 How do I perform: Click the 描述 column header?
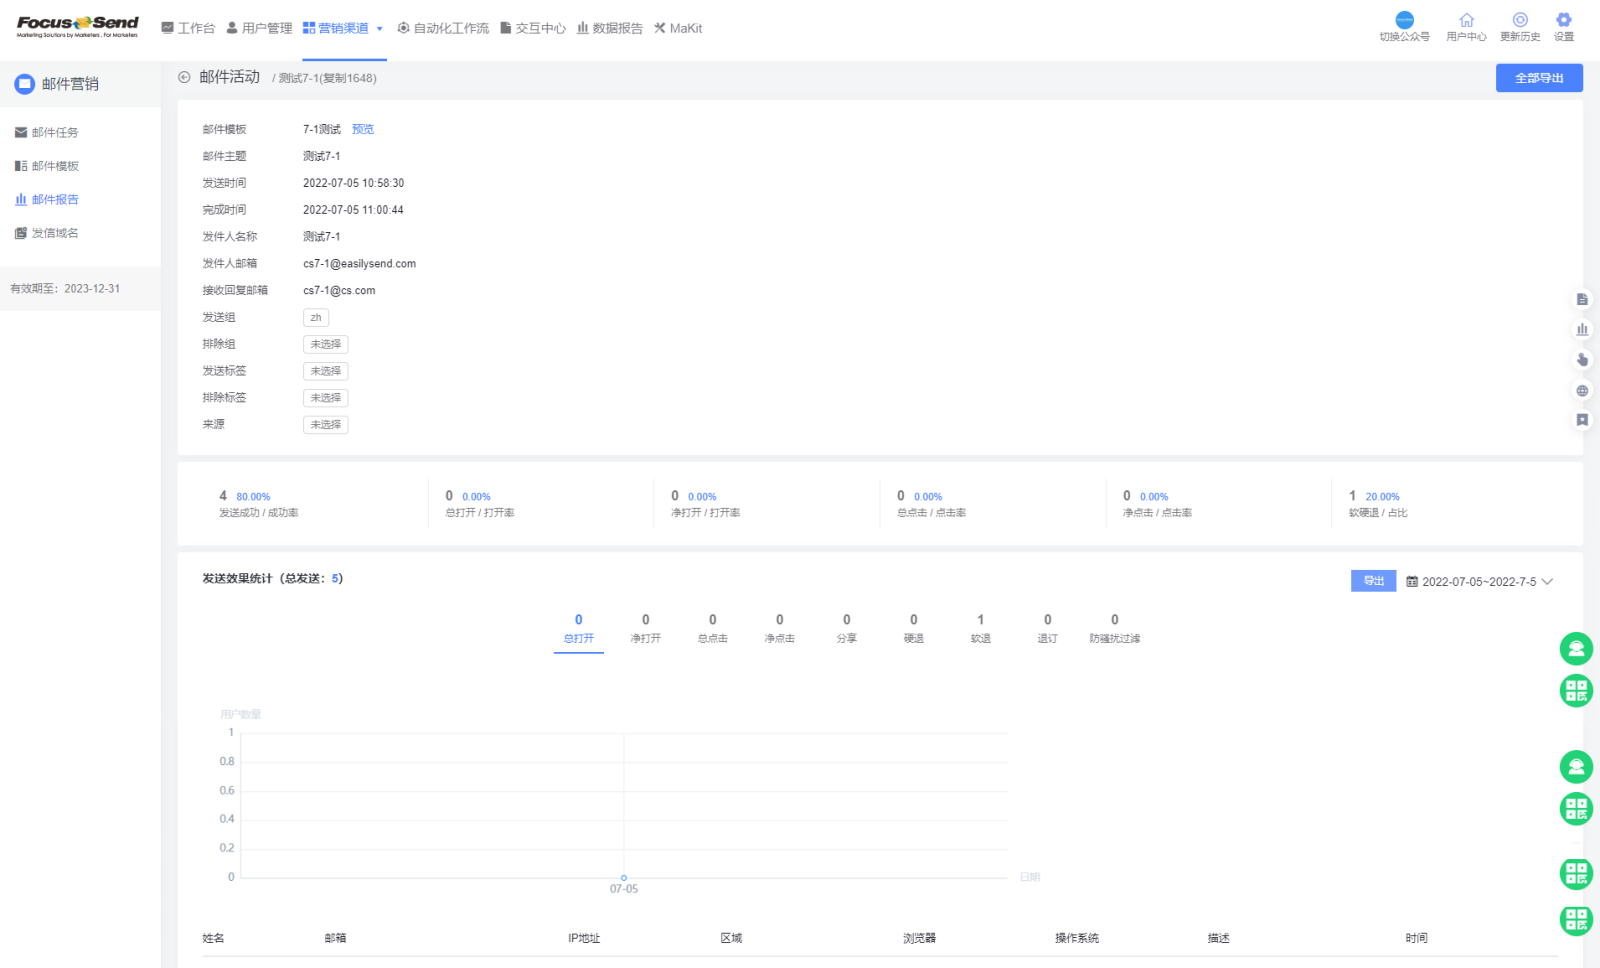point(1218,938)
